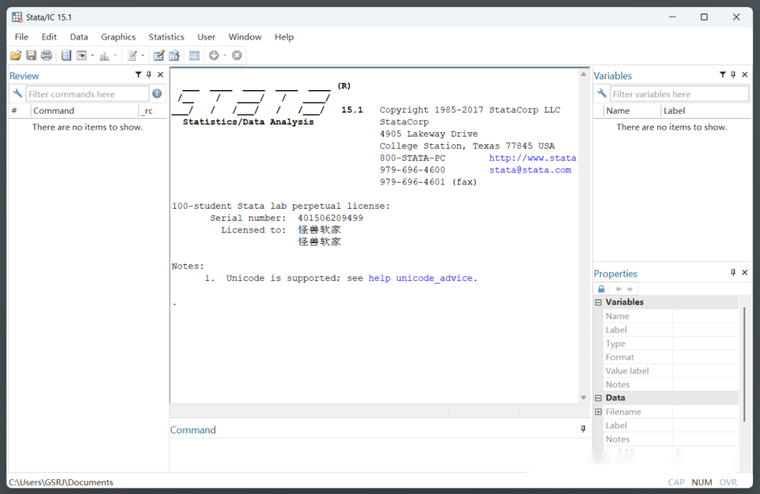Click the Properties next variable arrow
This screenshot has width=760, height=494.
tap(630, 289)
